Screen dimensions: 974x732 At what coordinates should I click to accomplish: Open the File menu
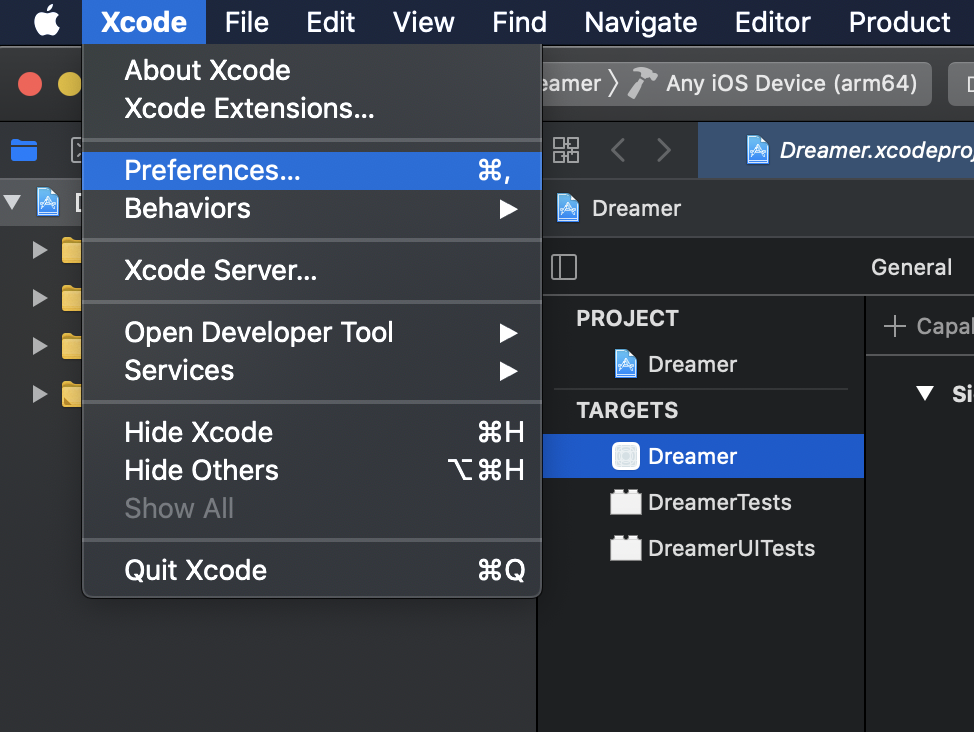pos(247,22)
